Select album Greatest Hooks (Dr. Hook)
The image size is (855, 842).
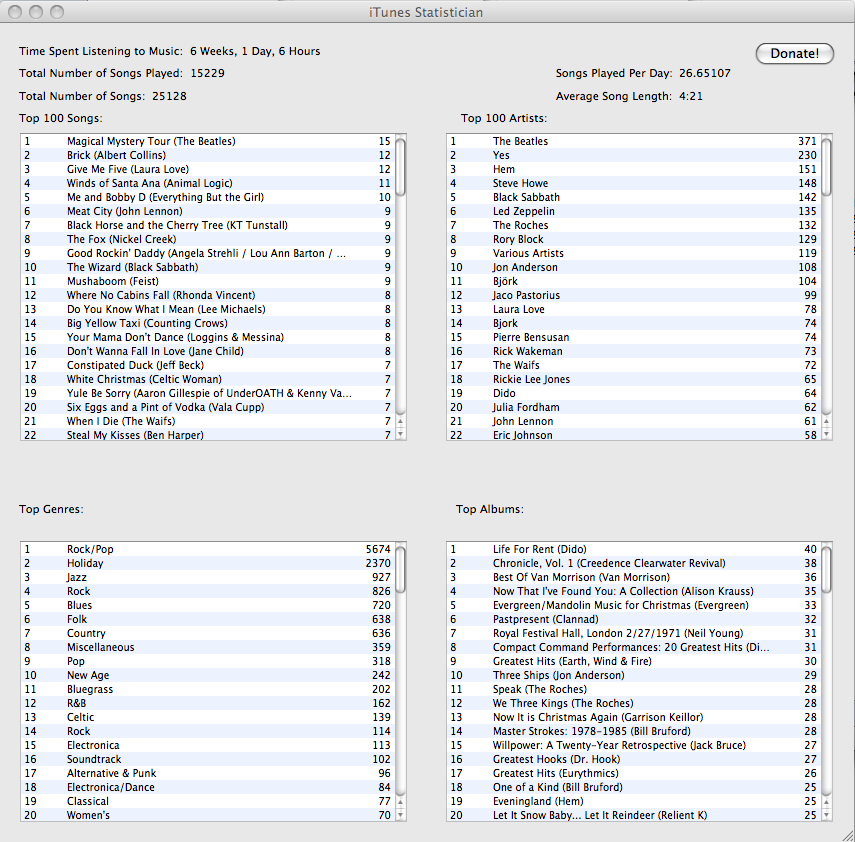(x=634, y=759)
